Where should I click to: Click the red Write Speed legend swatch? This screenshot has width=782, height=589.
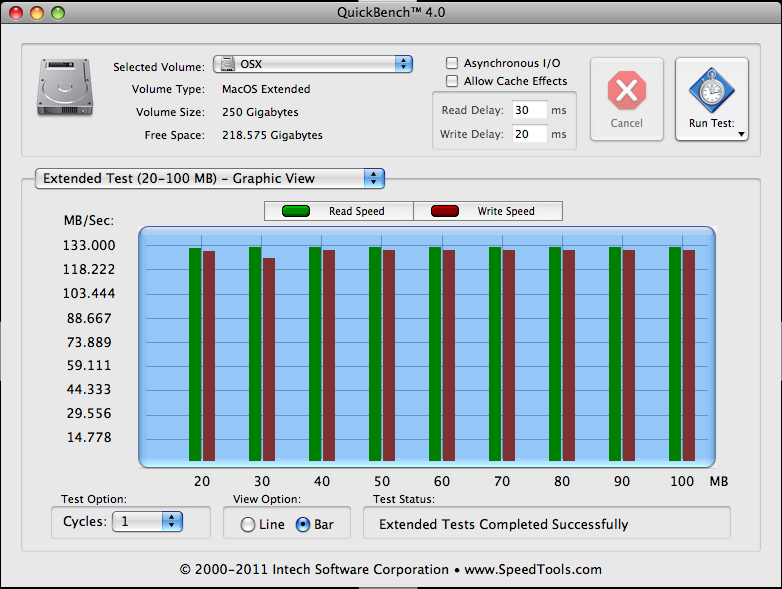pyautogui.click(x=445, y=211)
